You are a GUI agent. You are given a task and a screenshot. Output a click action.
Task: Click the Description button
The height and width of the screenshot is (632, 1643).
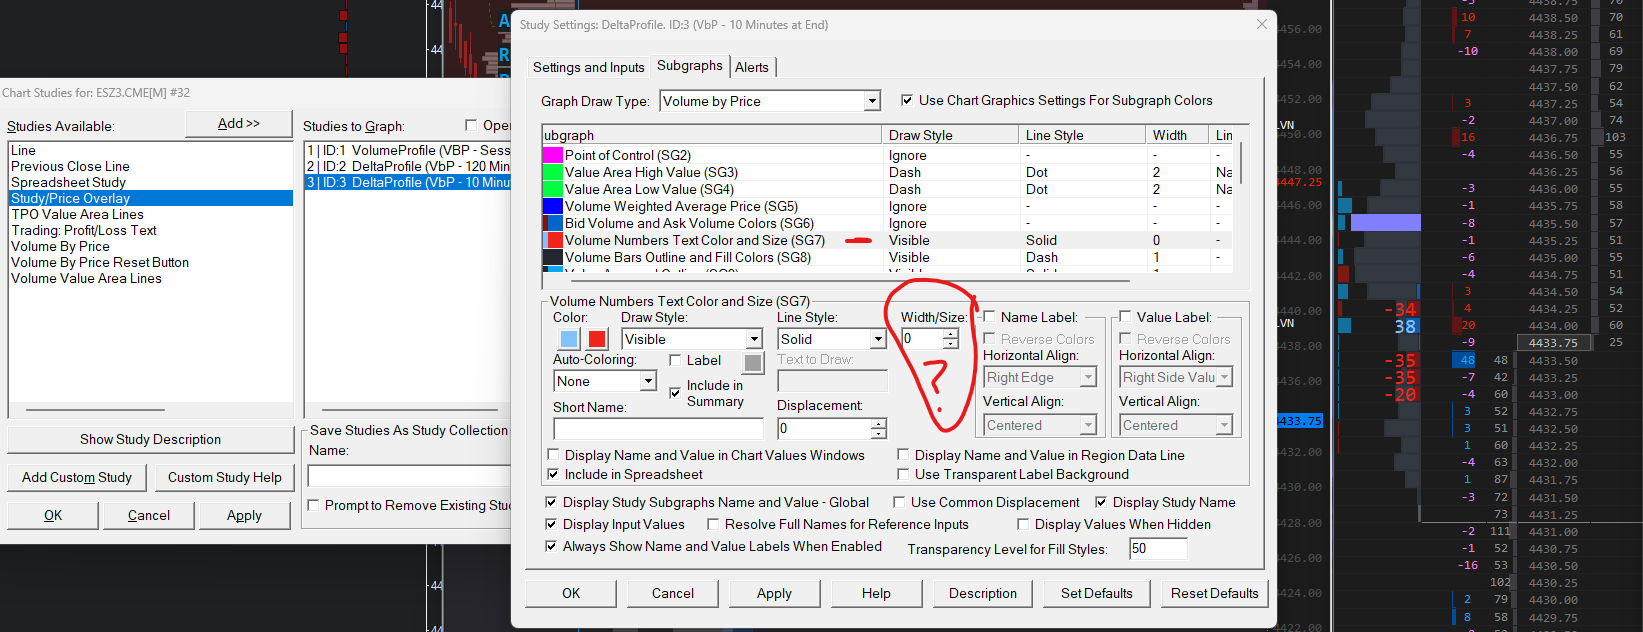tap(983, 593)
